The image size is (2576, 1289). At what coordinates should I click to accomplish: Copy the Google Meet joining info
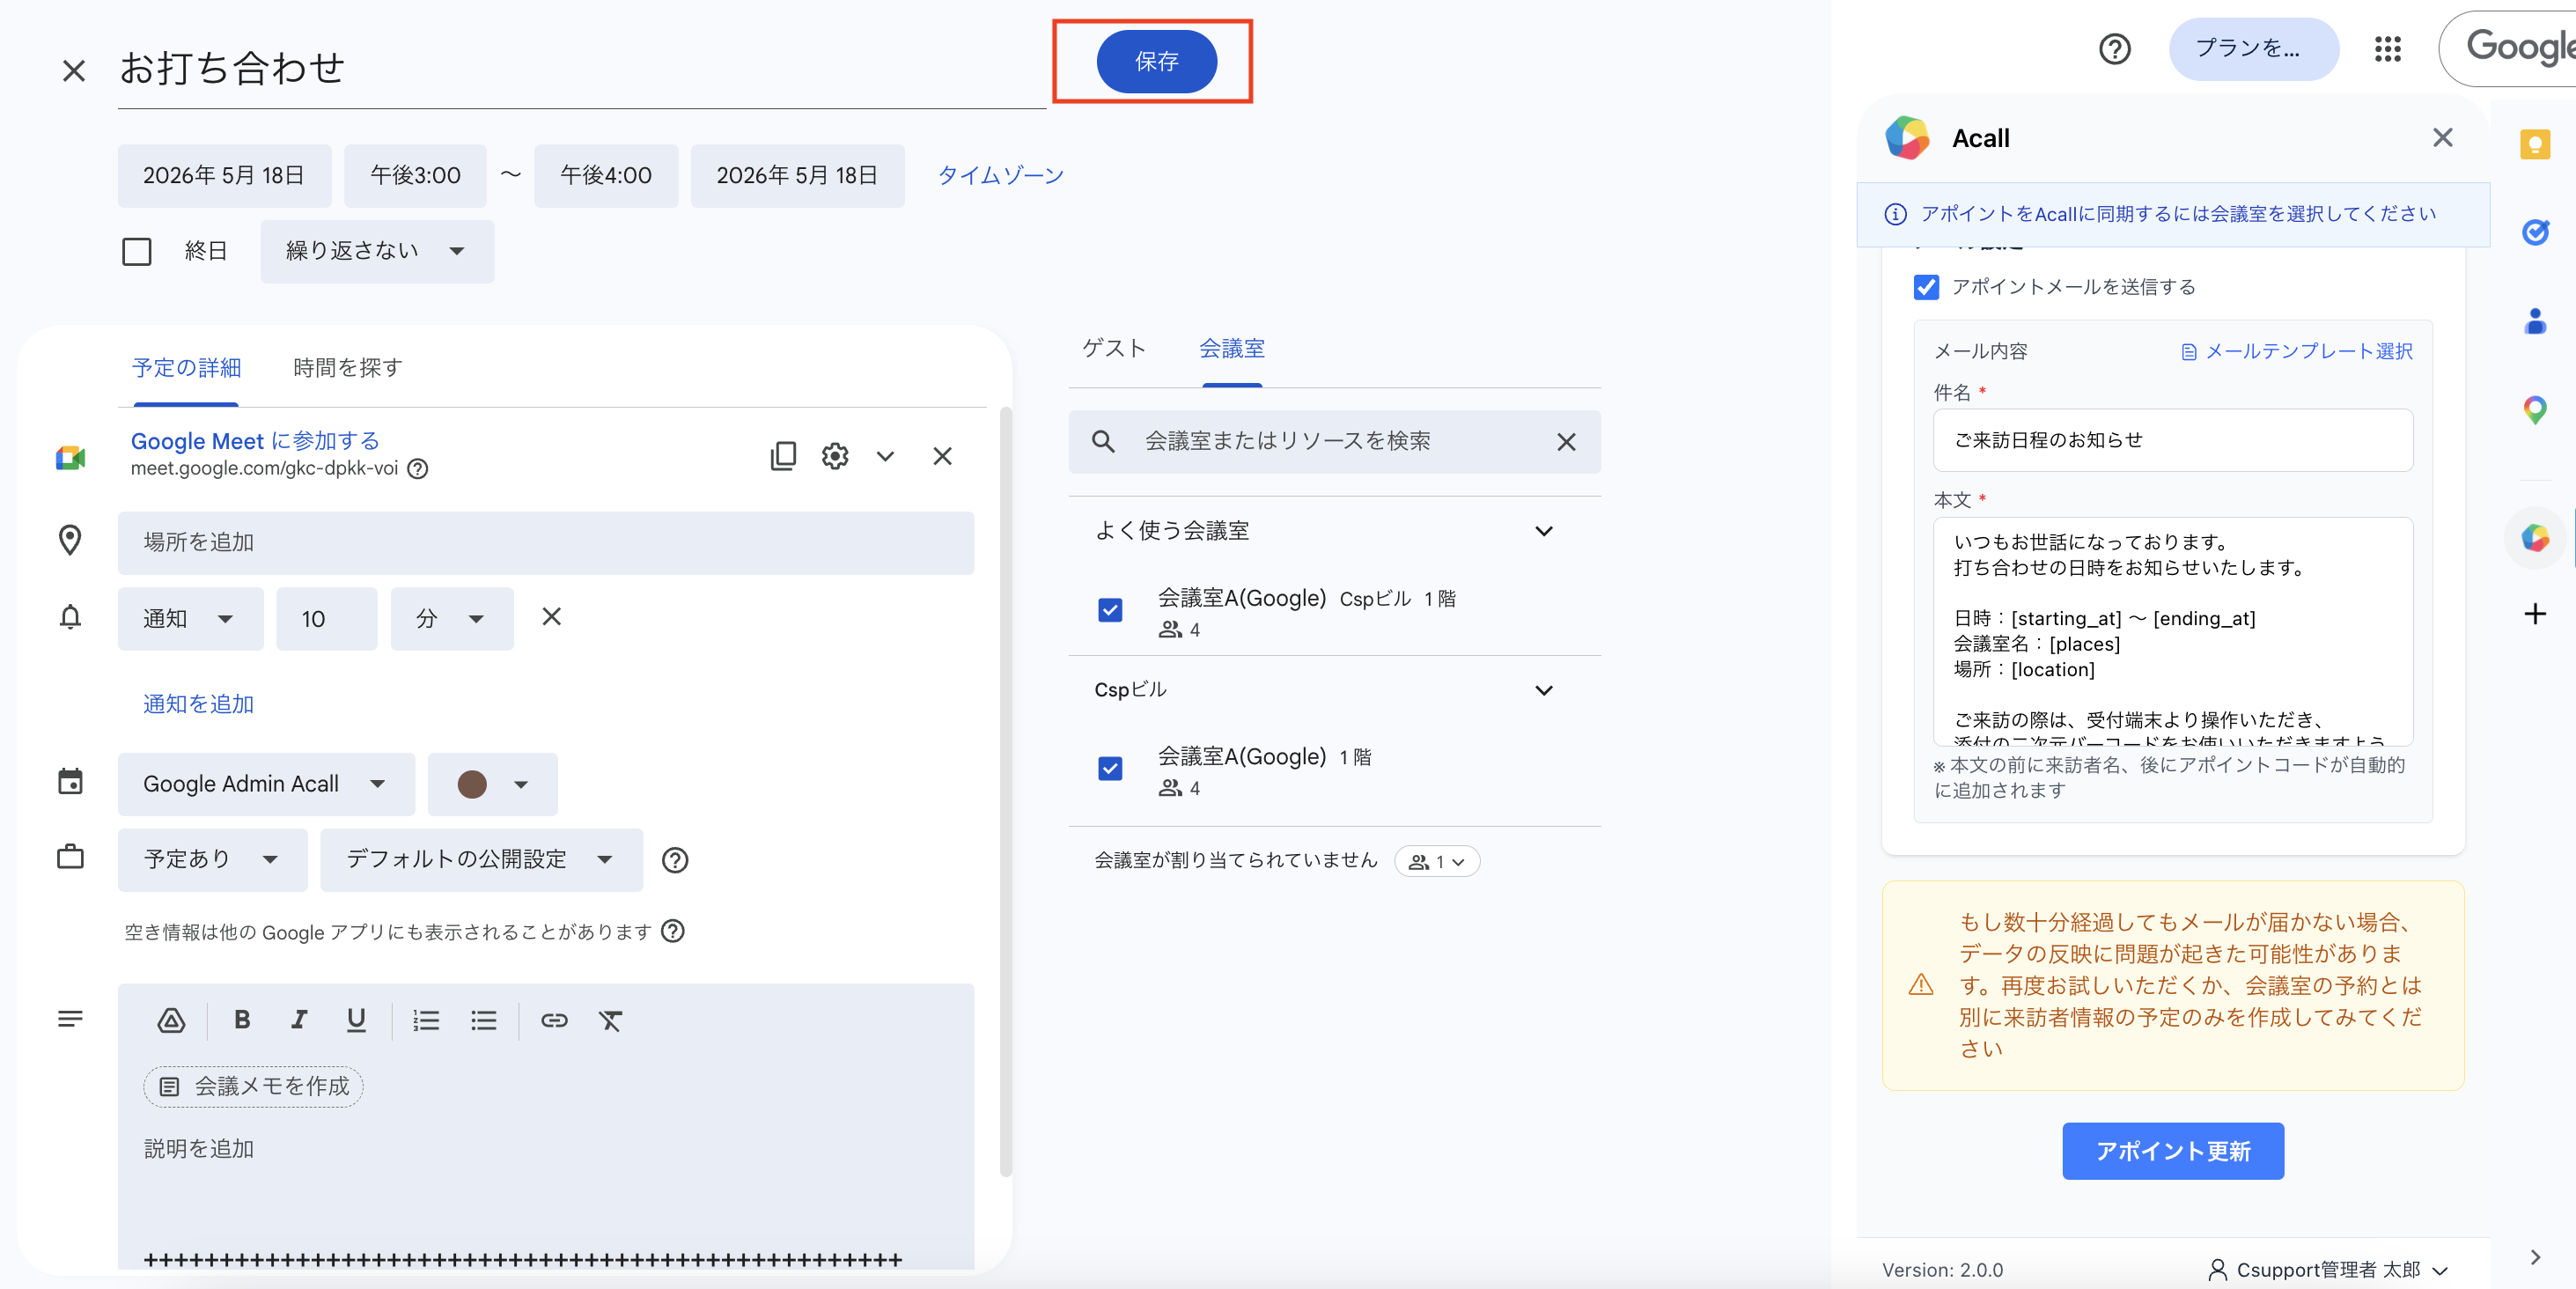tap(783, 456)
